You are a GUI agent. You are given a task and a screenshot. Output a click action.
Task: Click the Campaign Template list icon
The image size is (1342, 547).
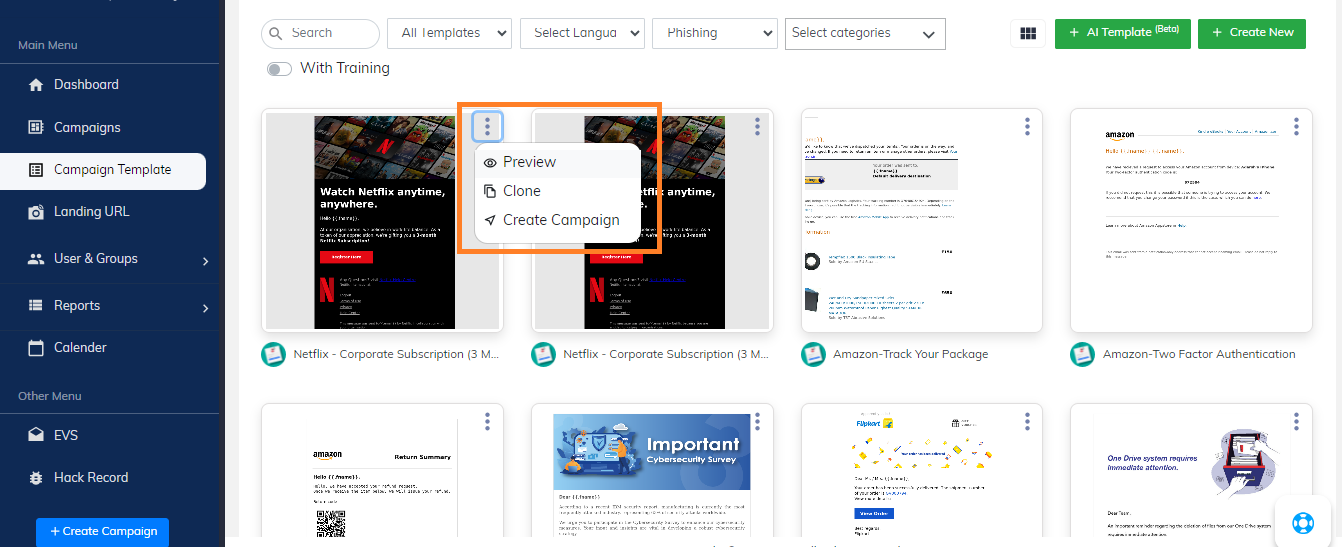(36, 170)
